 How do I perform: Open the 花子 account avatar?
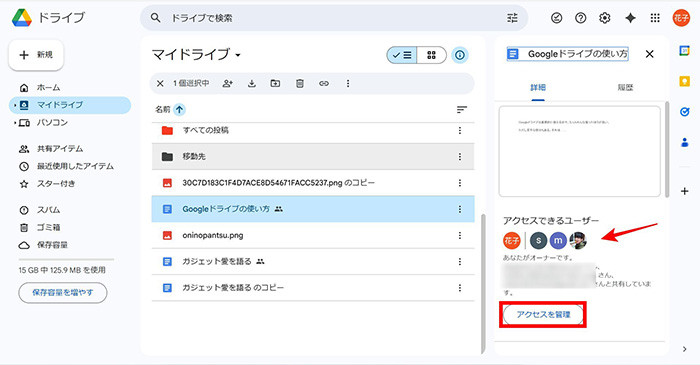(x=681, y=18)
